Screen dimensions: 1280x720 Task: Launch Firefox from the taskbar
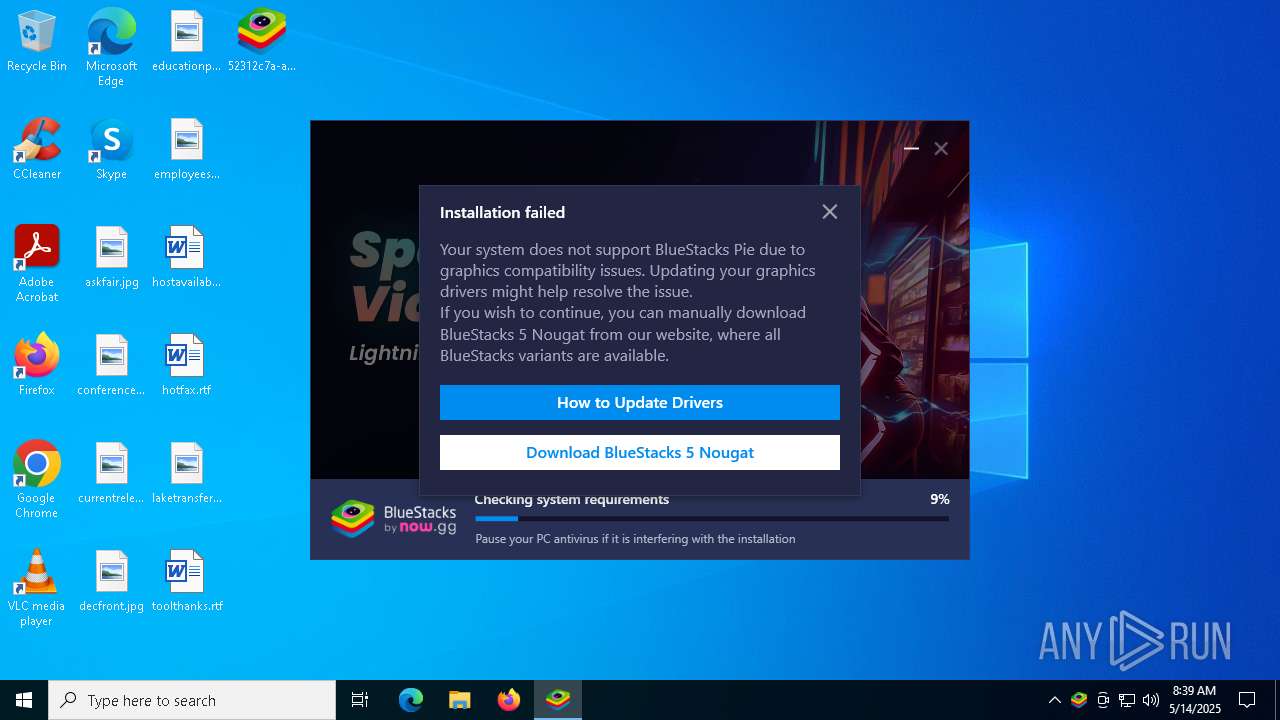coord(508,700)
